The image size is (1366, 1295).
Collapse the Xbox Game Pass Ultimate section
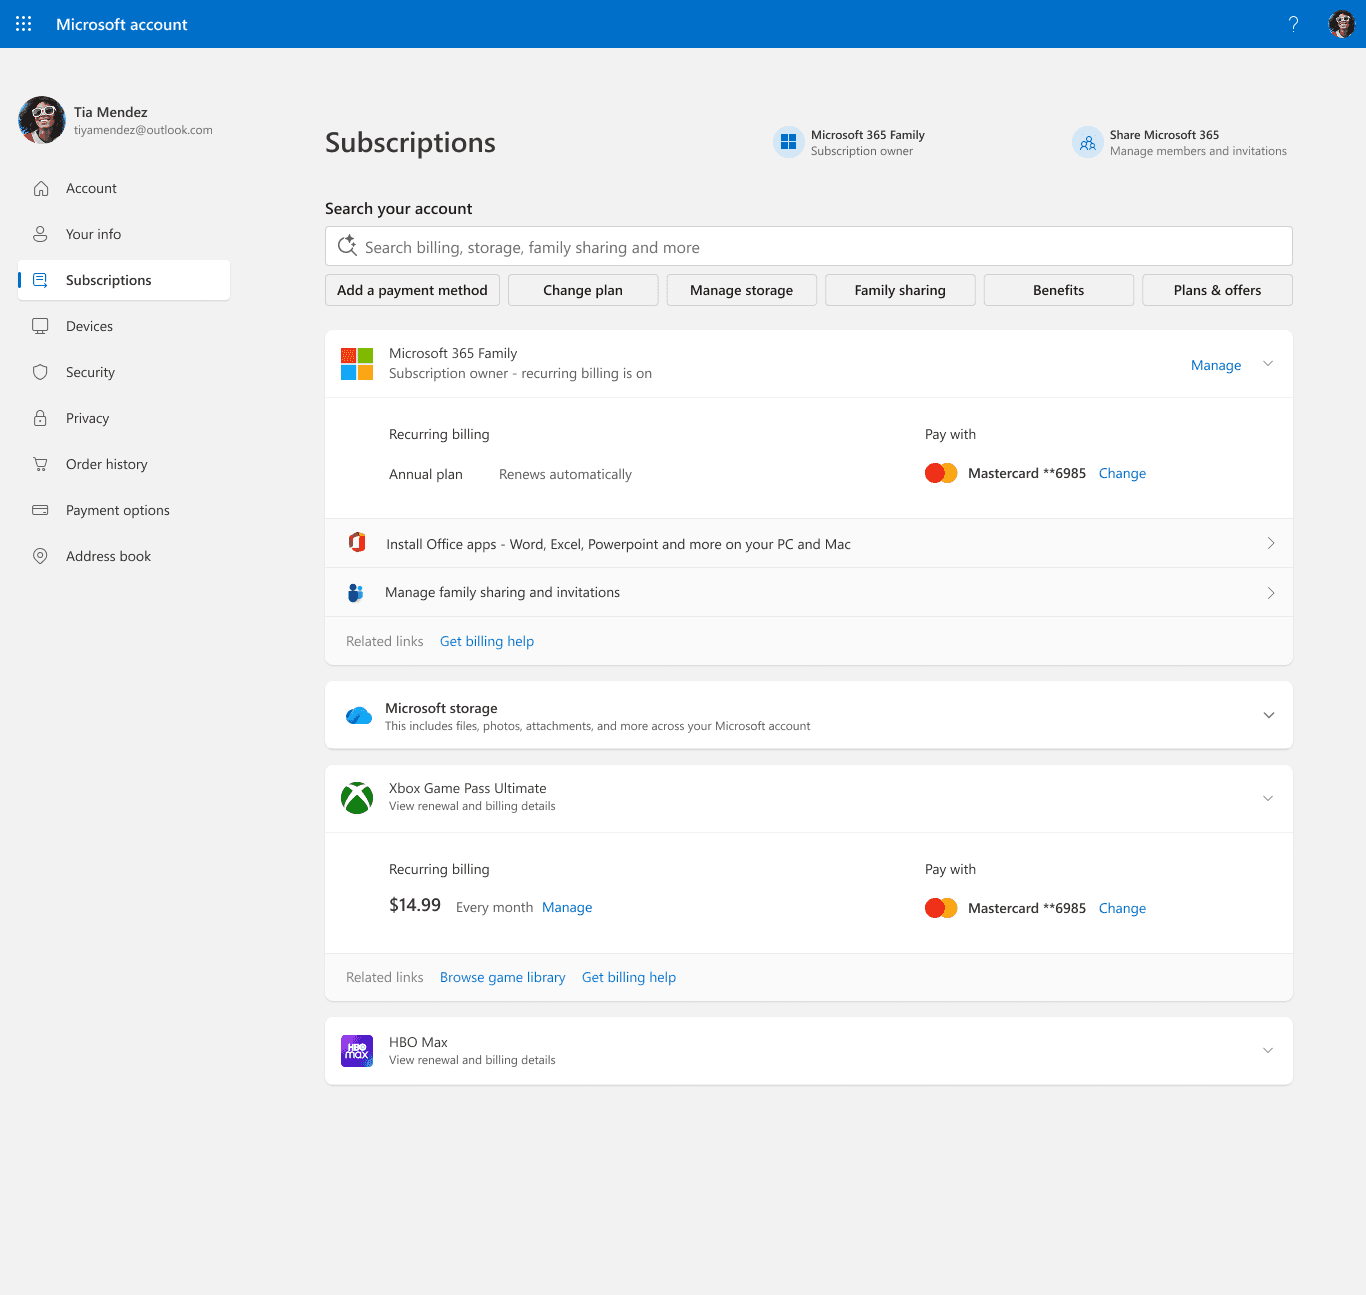1268,798
